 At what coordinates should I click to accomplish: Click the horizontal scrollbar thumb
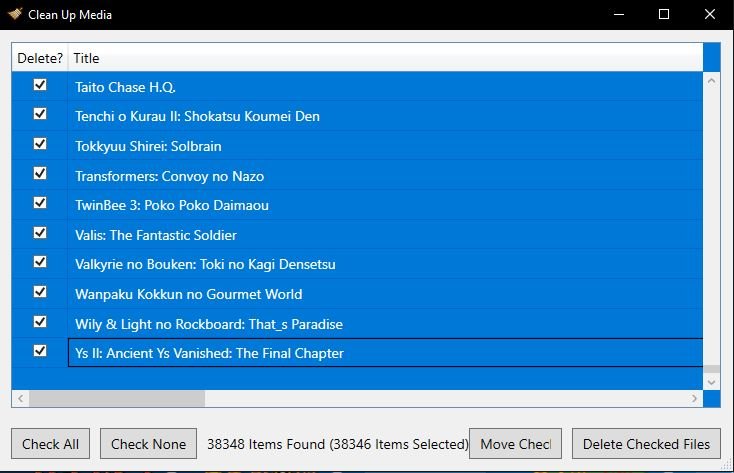pos(117,399)
